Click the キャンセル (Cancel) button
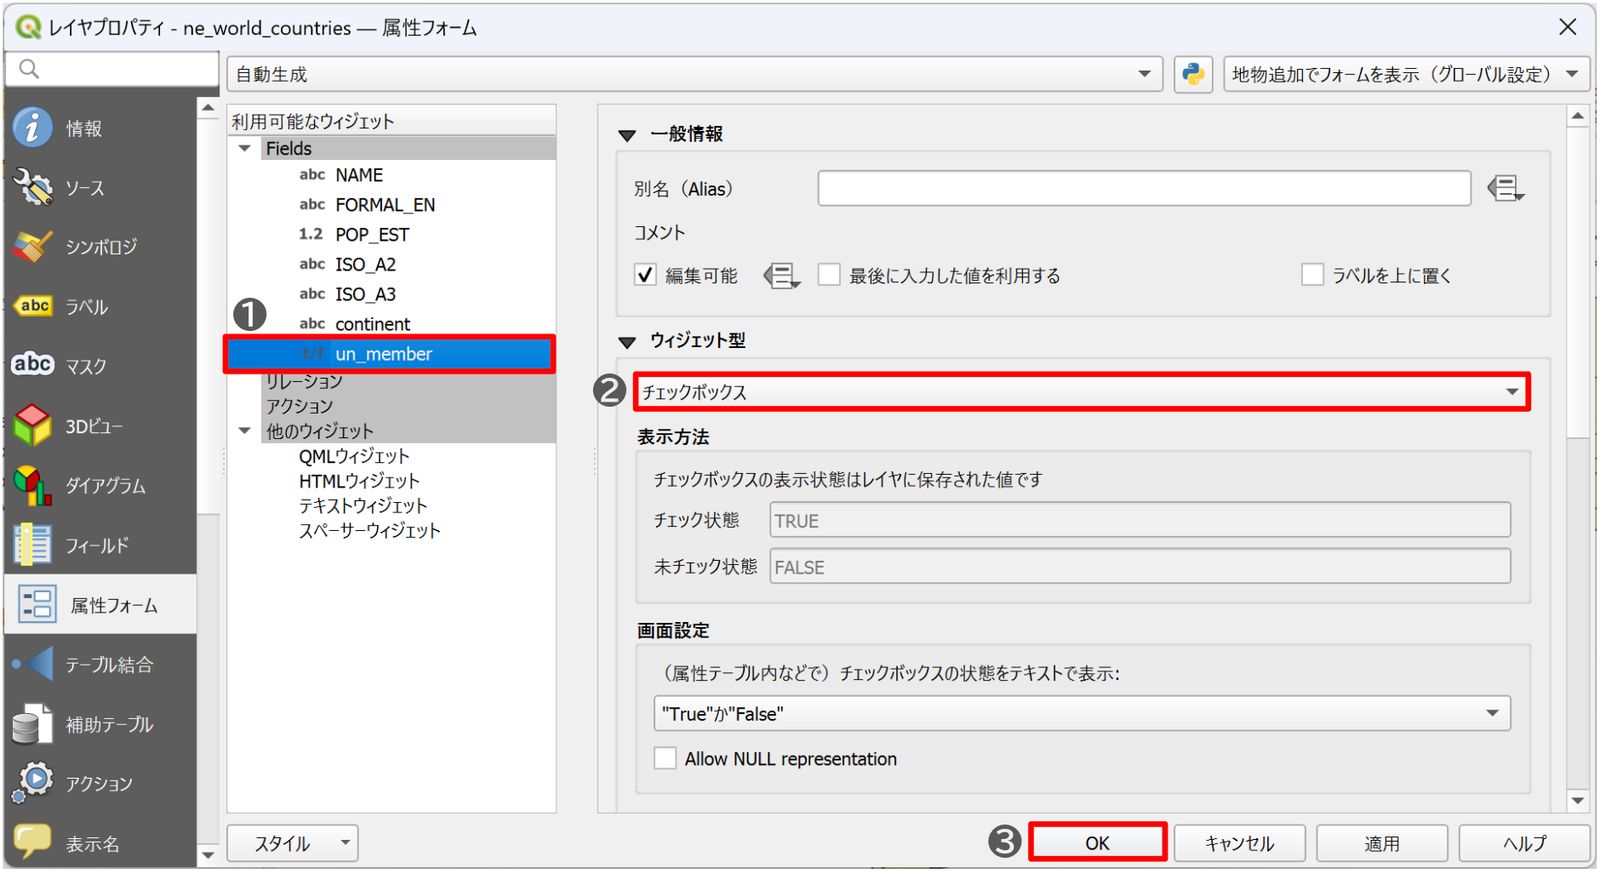 [1239, 843]
